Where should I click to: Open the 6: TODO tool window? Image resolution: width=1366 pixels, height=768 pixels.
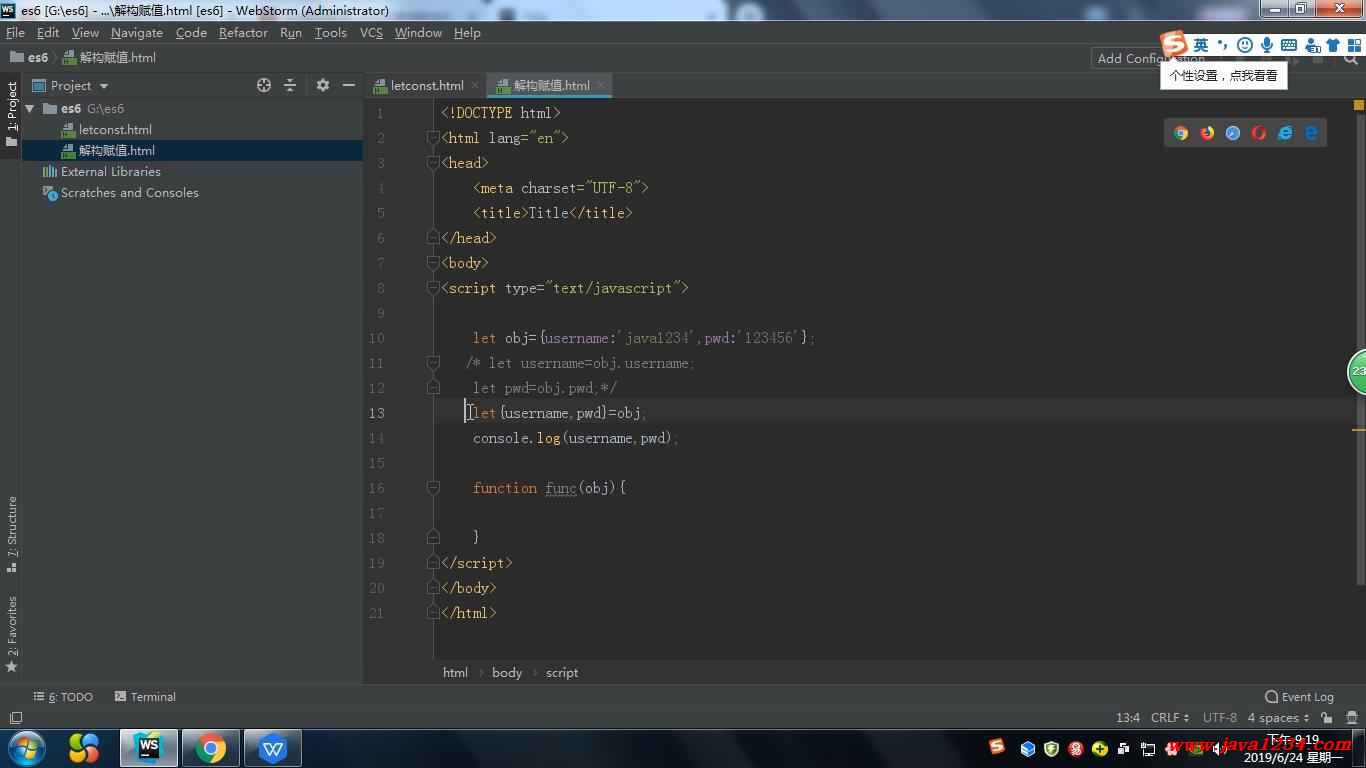63,697
